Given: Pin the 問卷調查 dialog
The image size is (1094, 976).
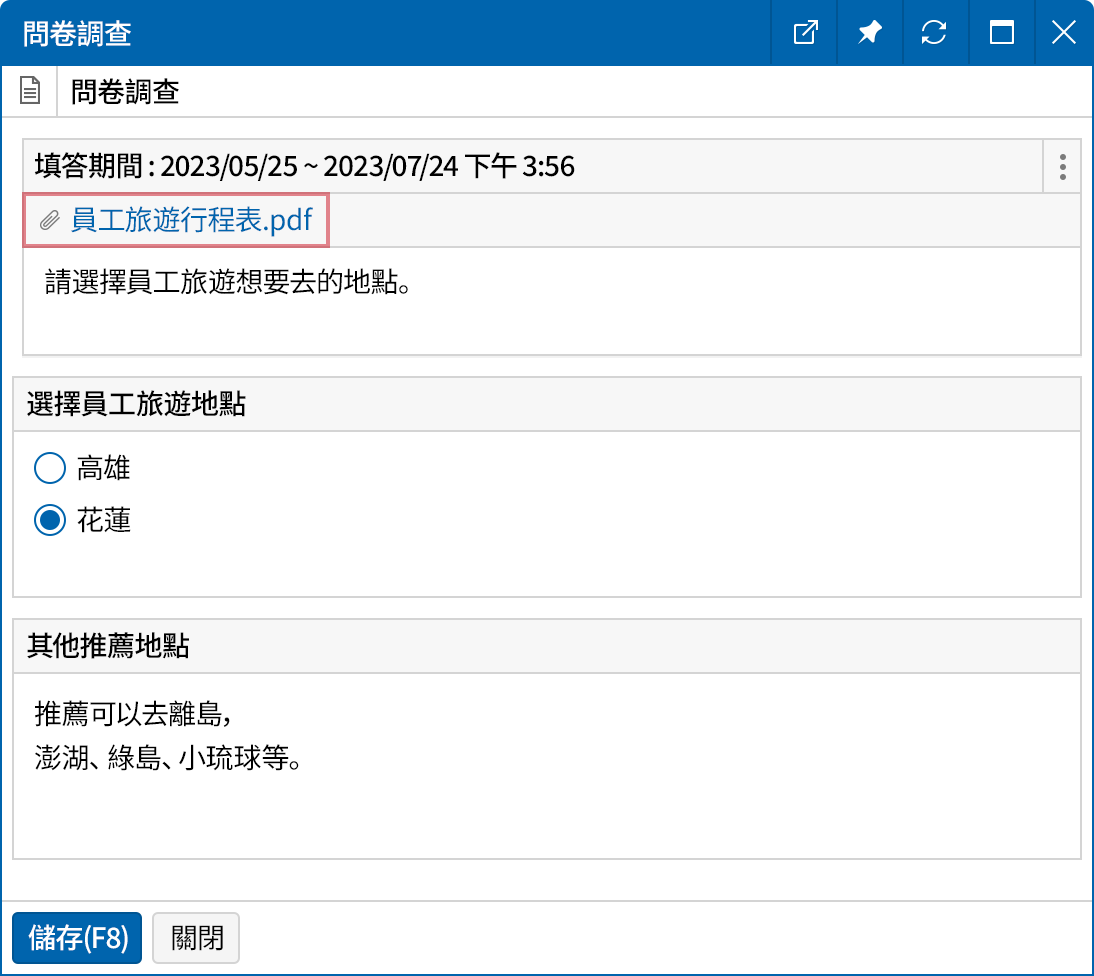Looking at the screenshot, I should pyautogui.click(x=869, y=32).
